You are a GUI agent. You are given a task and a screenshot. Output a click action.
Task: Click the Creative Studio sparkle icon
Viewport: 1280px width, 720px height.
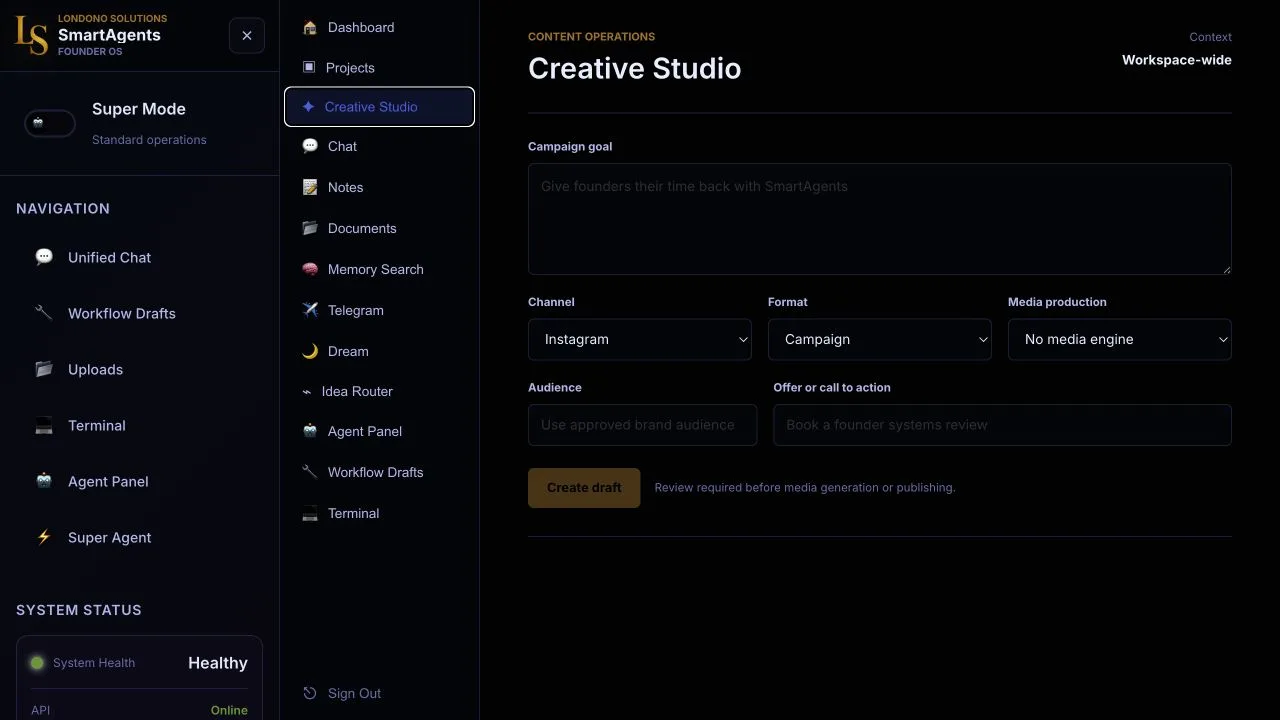pos(308,107)
